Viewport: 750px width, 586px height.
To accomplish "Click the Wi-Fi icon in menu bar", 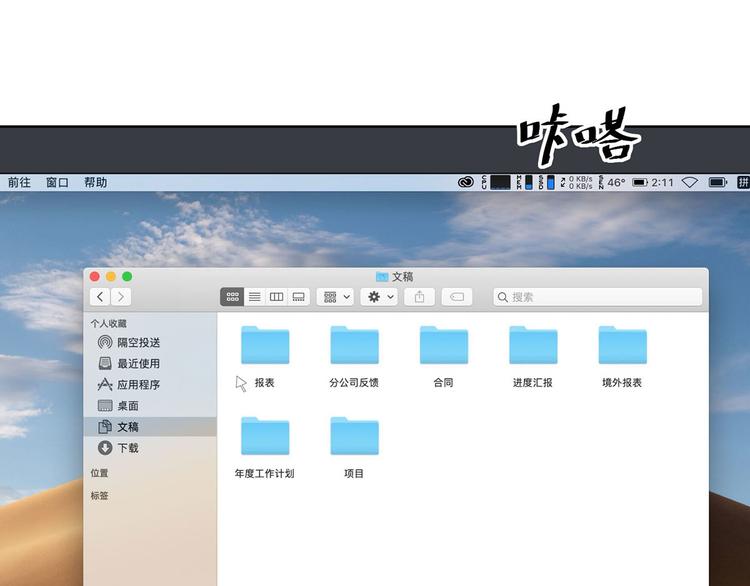I will coord(690,183).
